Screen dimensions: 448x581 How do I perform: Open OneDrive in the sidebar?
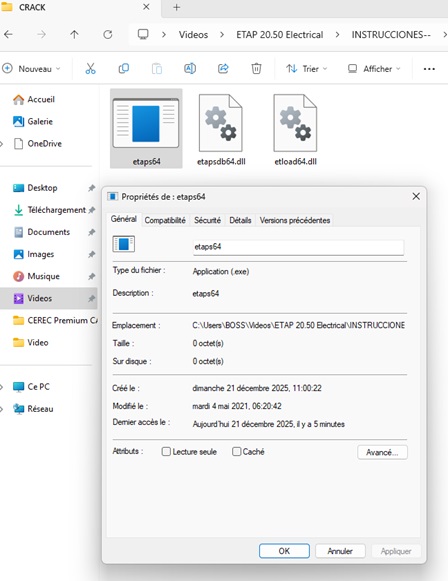click(x=37, y=143)
